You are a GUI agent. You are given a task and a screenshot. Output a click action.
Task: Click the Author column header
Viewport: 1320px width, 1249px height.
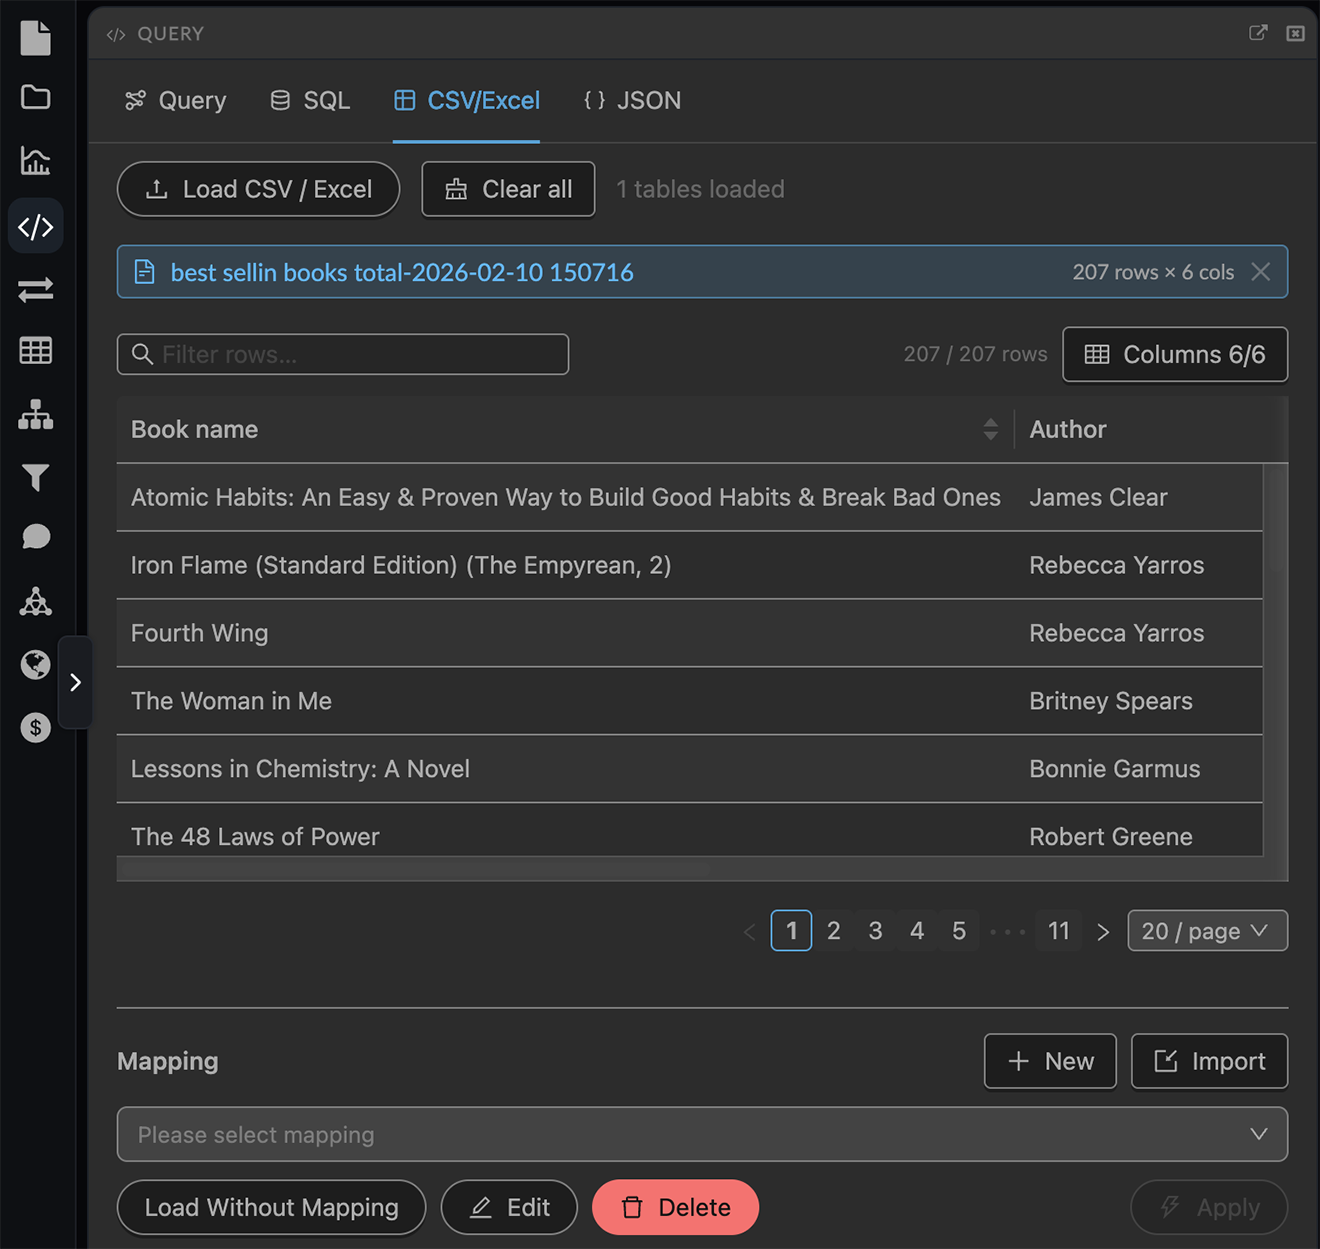tap(1068, 429)
